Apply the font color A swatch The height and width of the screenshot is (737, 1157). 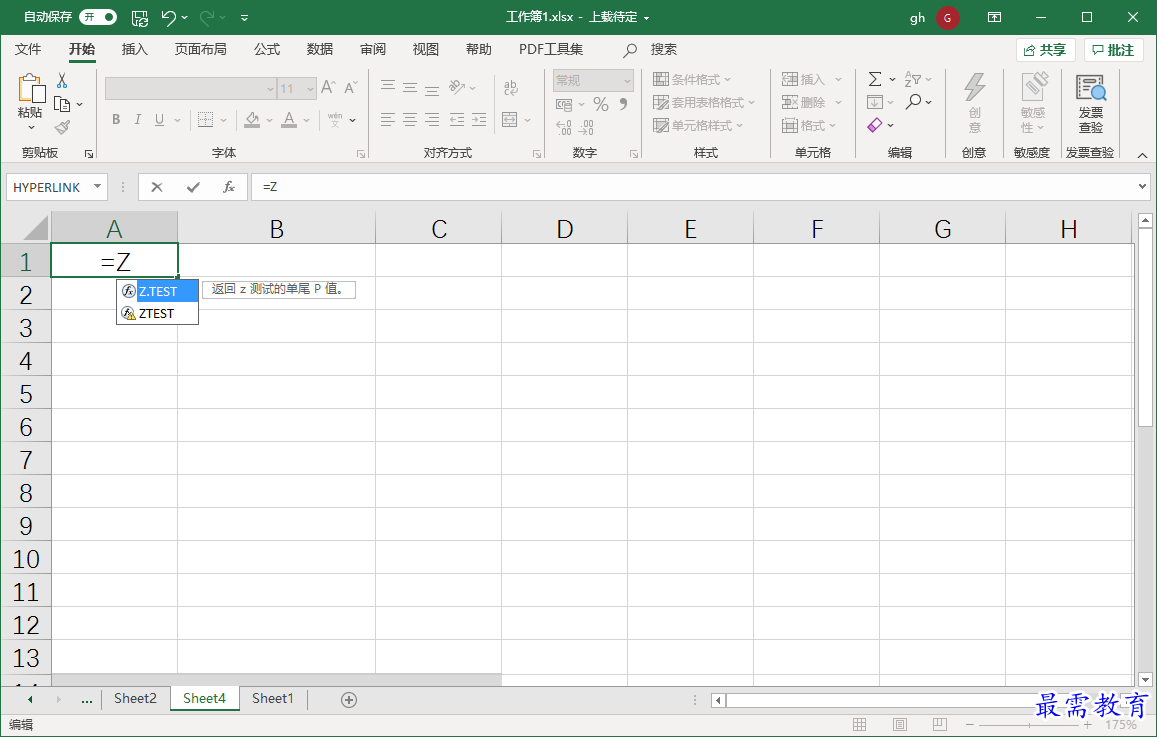click(289, 120)
